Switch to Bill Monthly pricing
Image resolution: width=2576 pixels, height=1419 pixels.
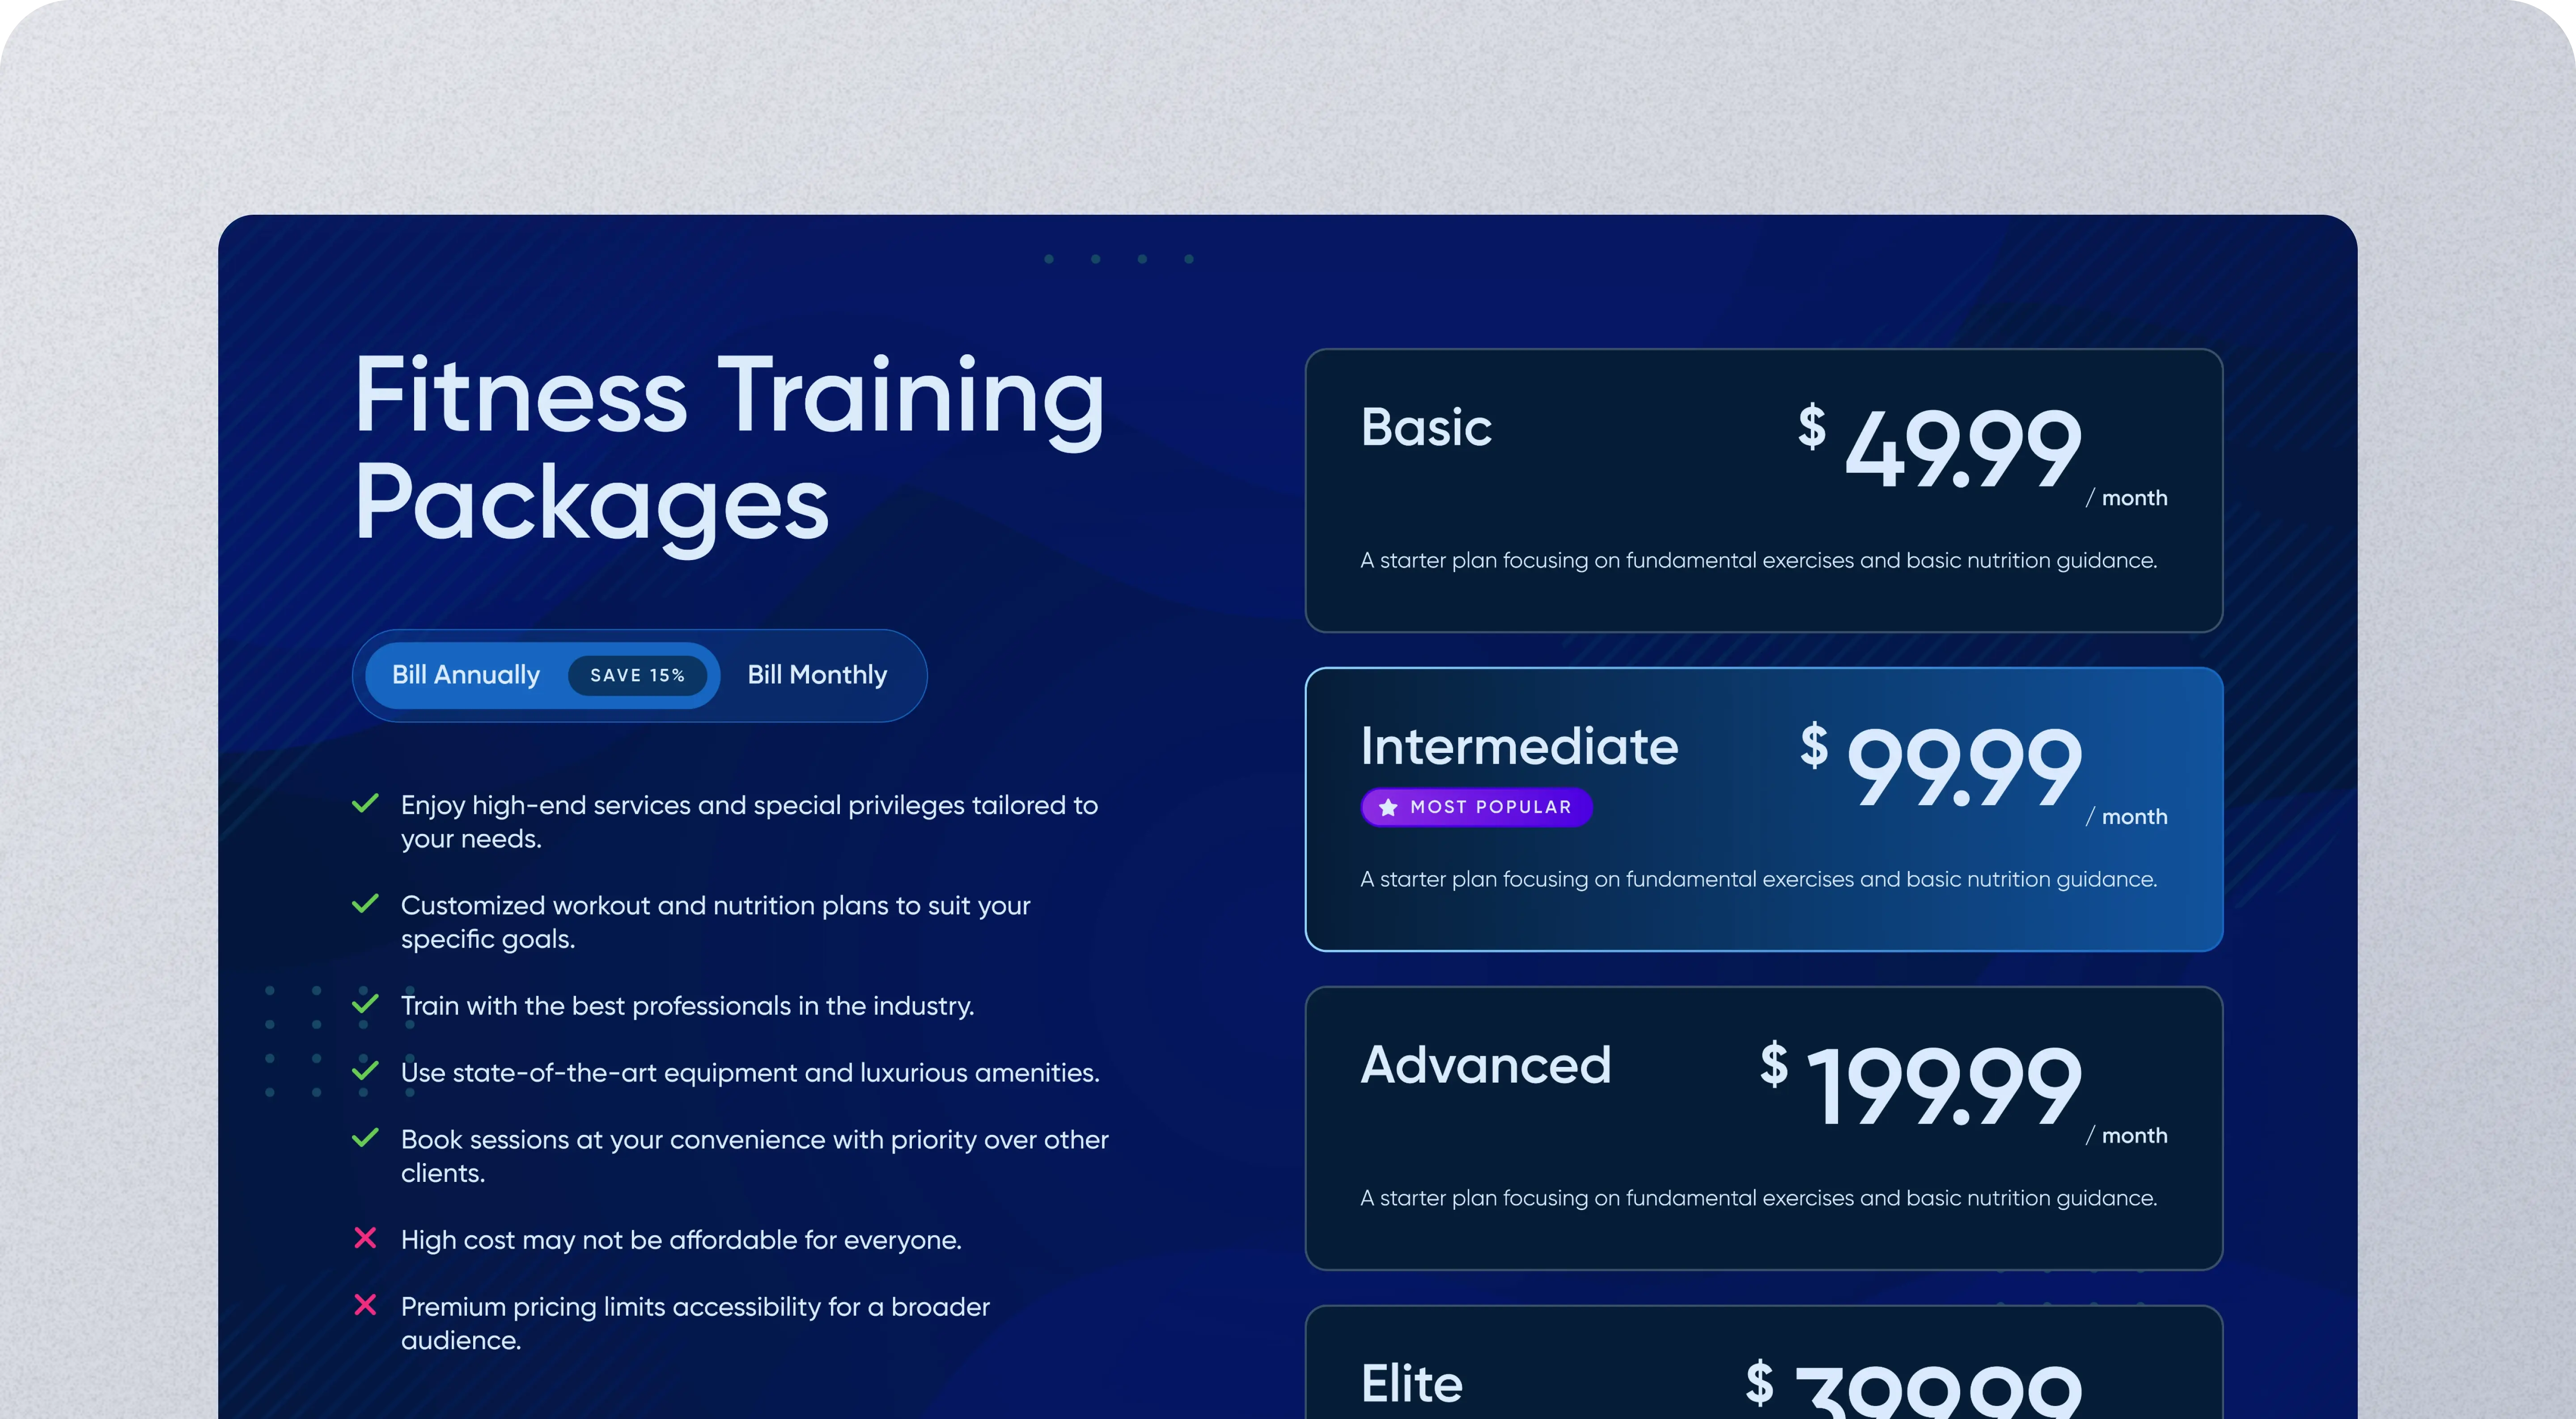click(817, 675)
